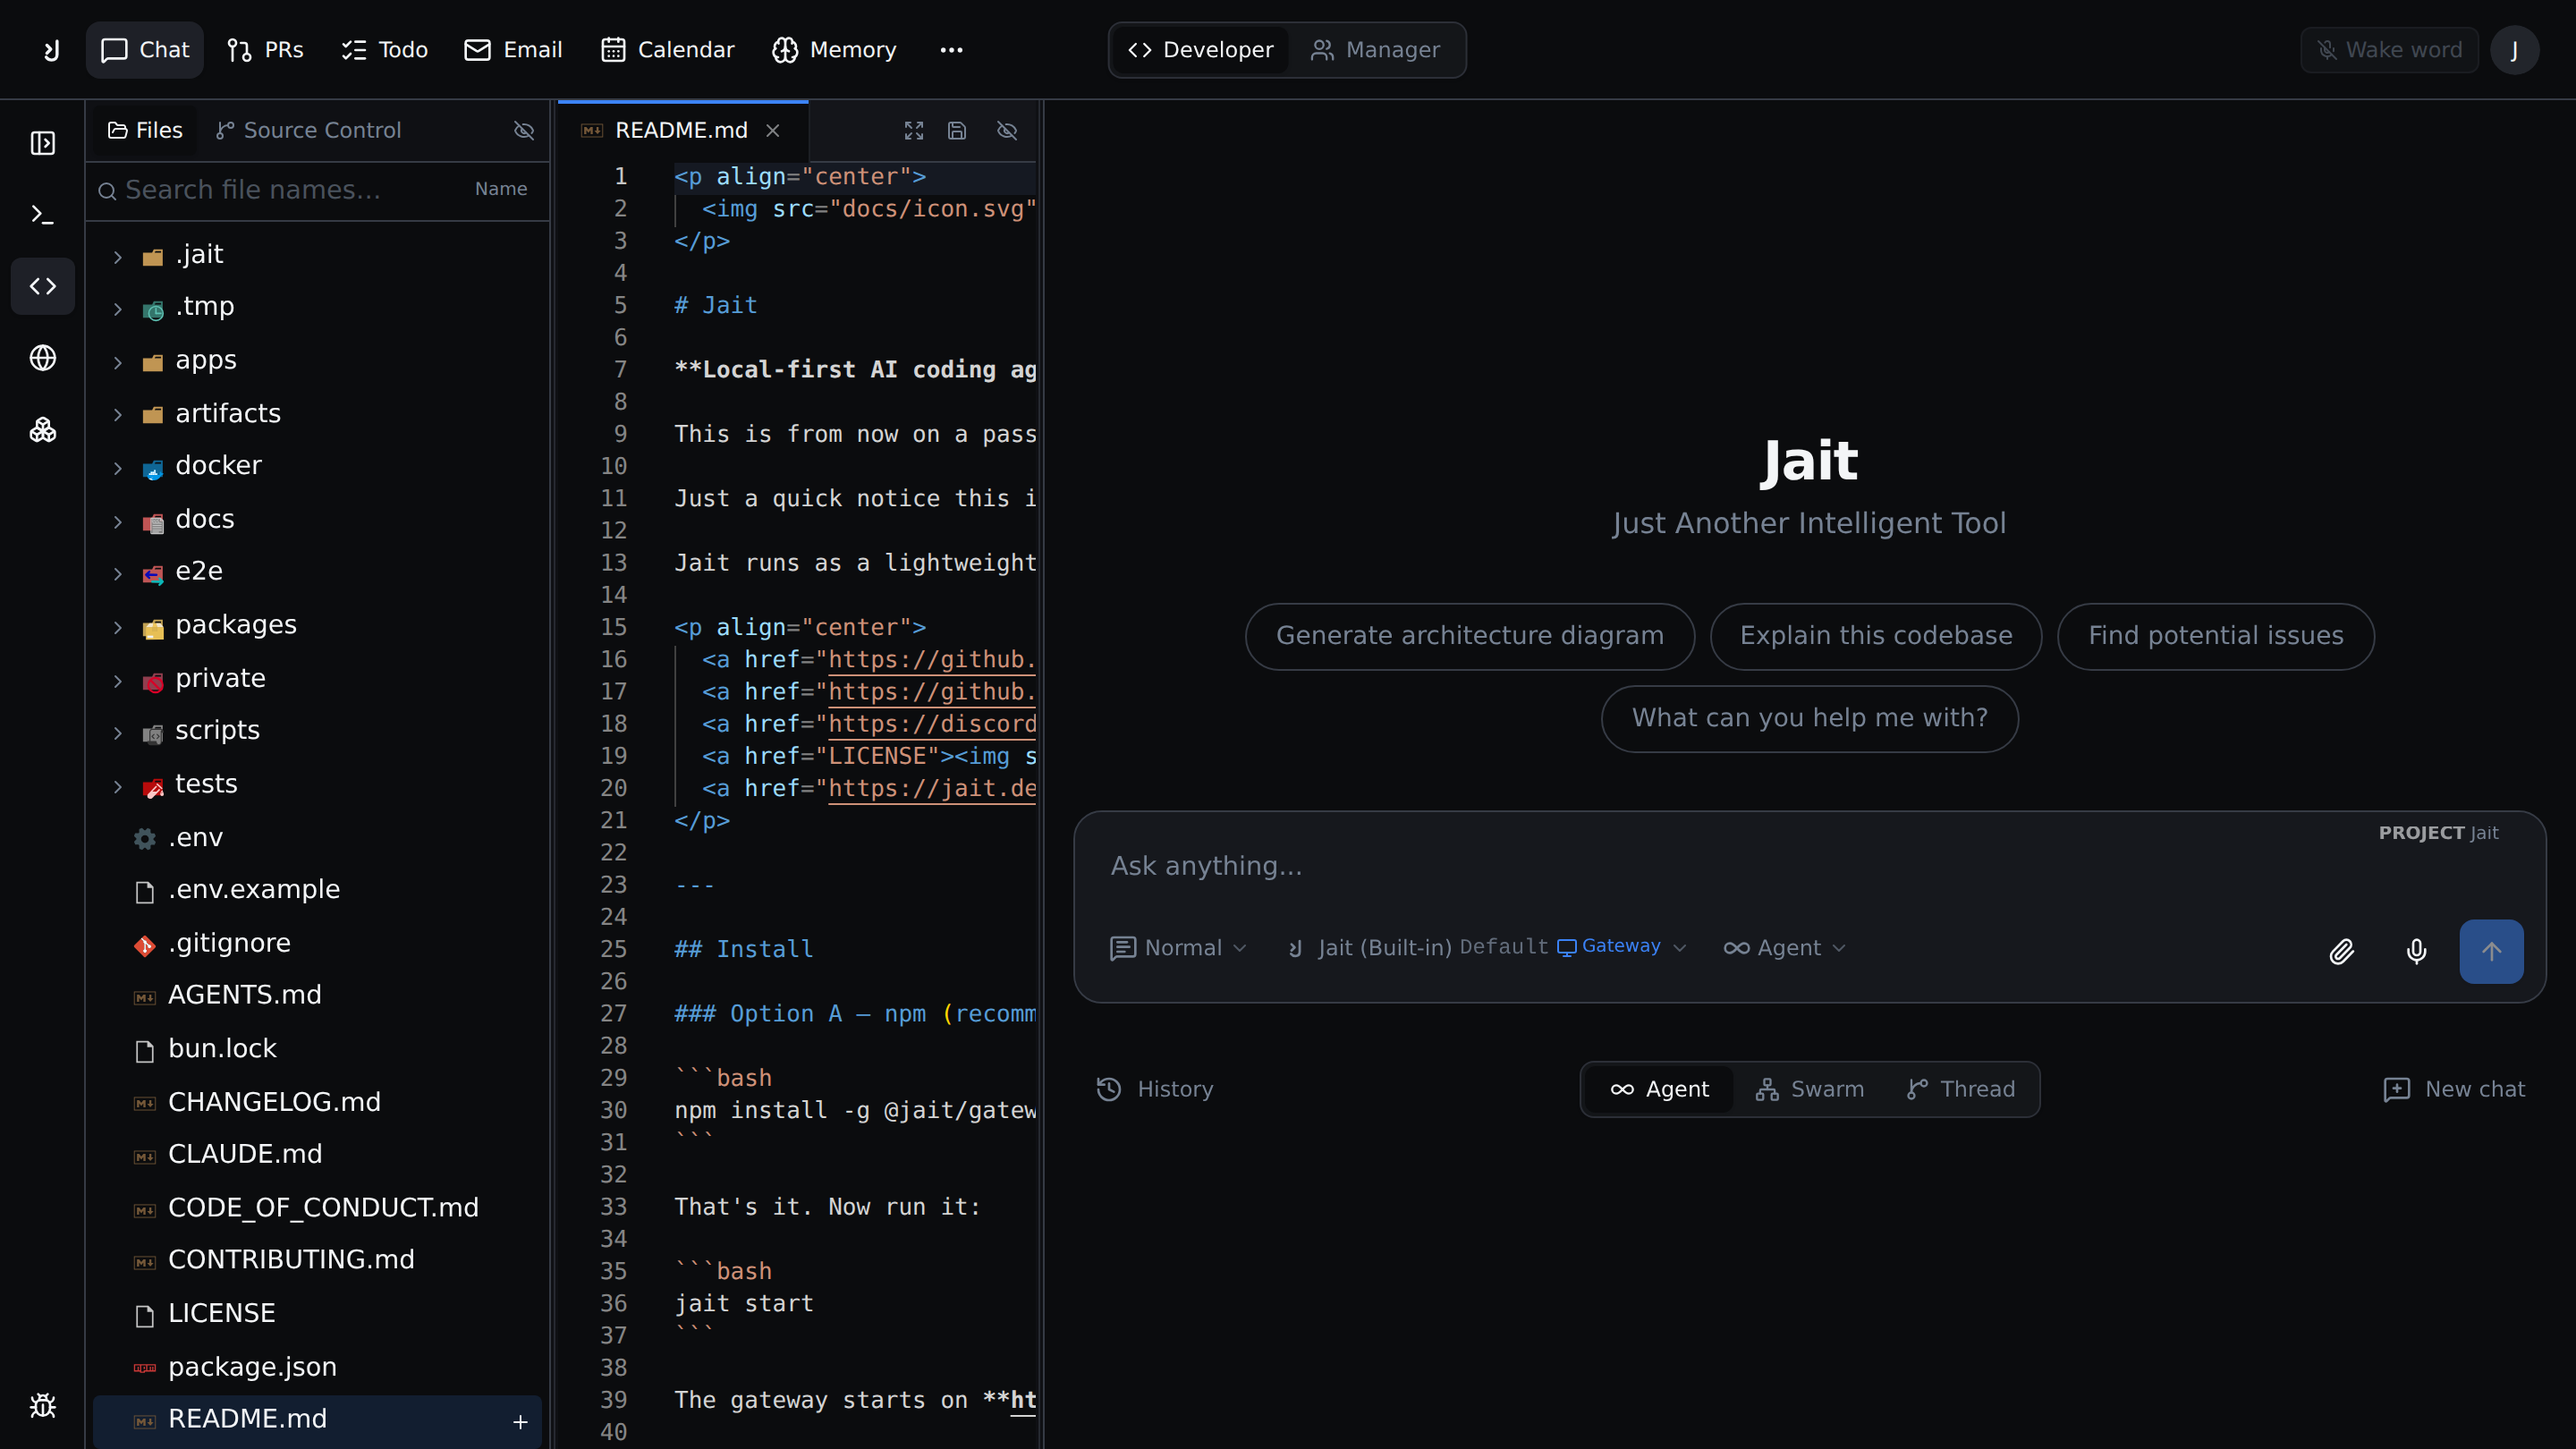Click the Jait logo icon in top bar
This screenshot has width=2576, height=1449.
click(x=51, y=50)
